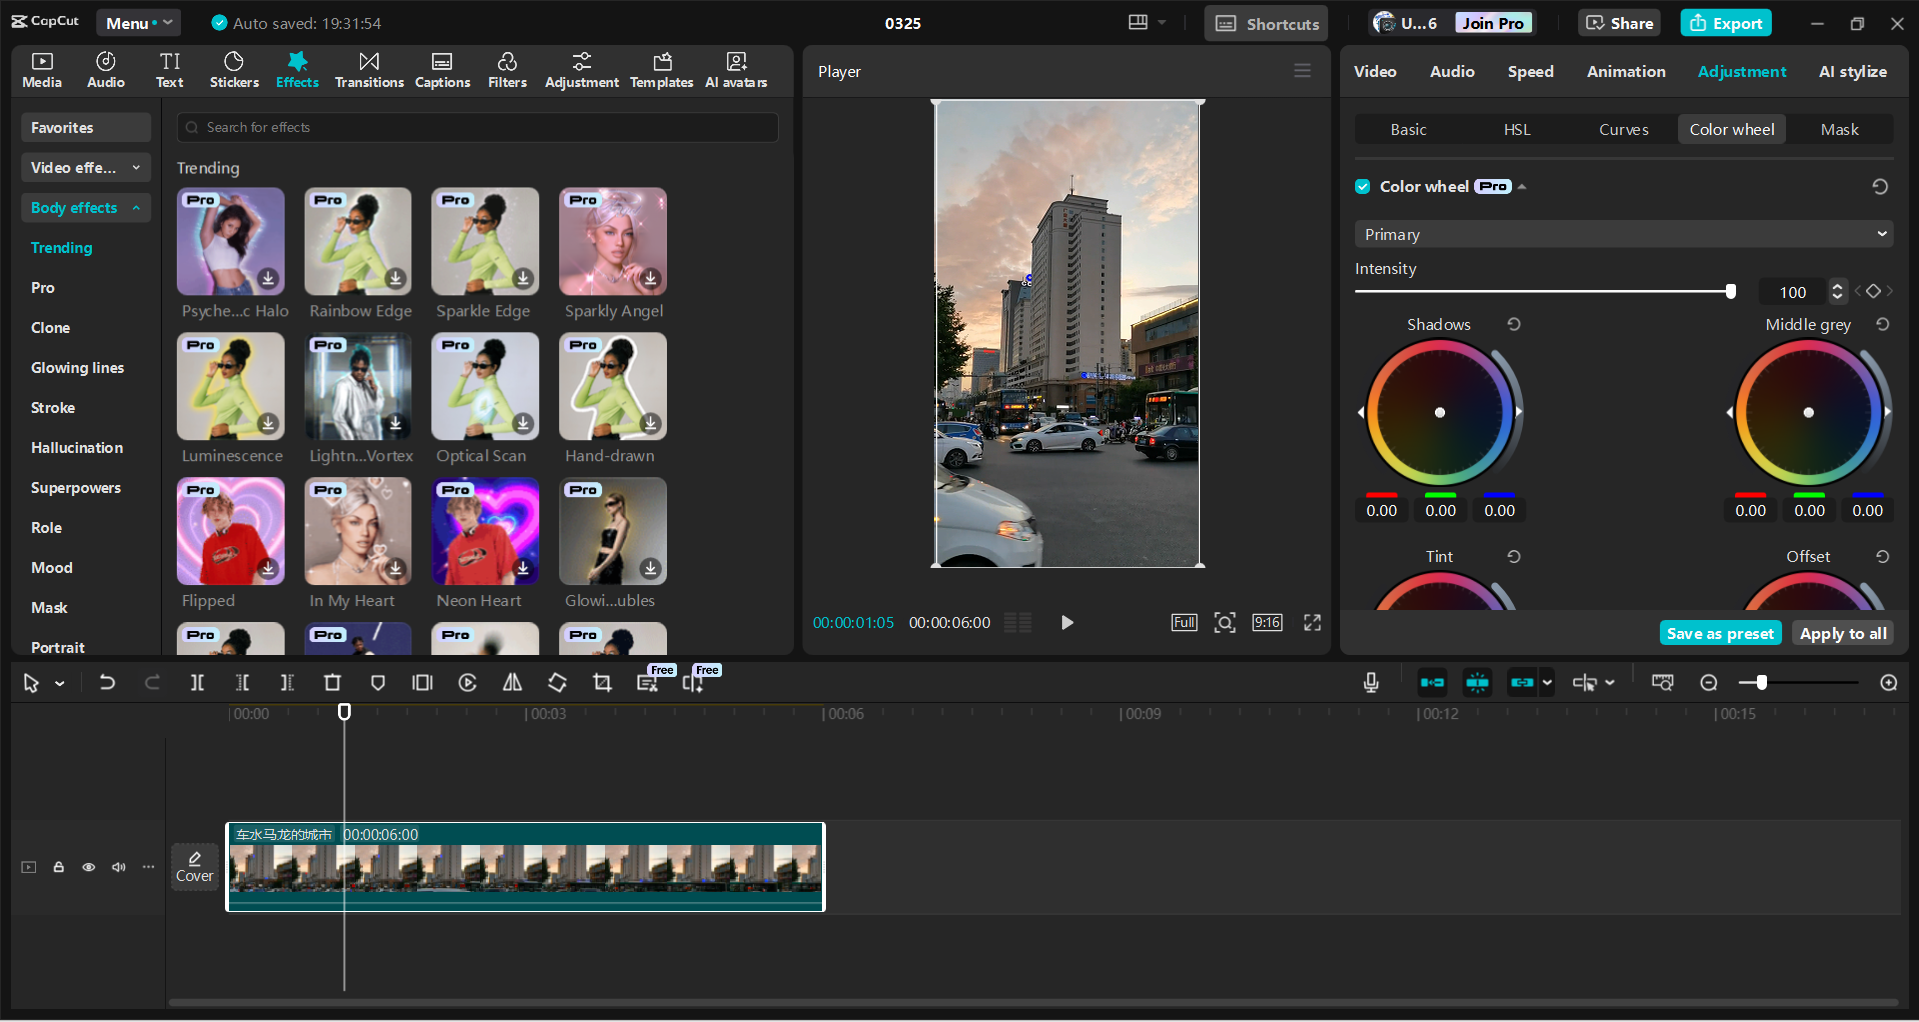The width and height of the screenshot is (1919, 1022).
Task: Click the Undo icon in timeline toolbar
Action: click(107, 682)
